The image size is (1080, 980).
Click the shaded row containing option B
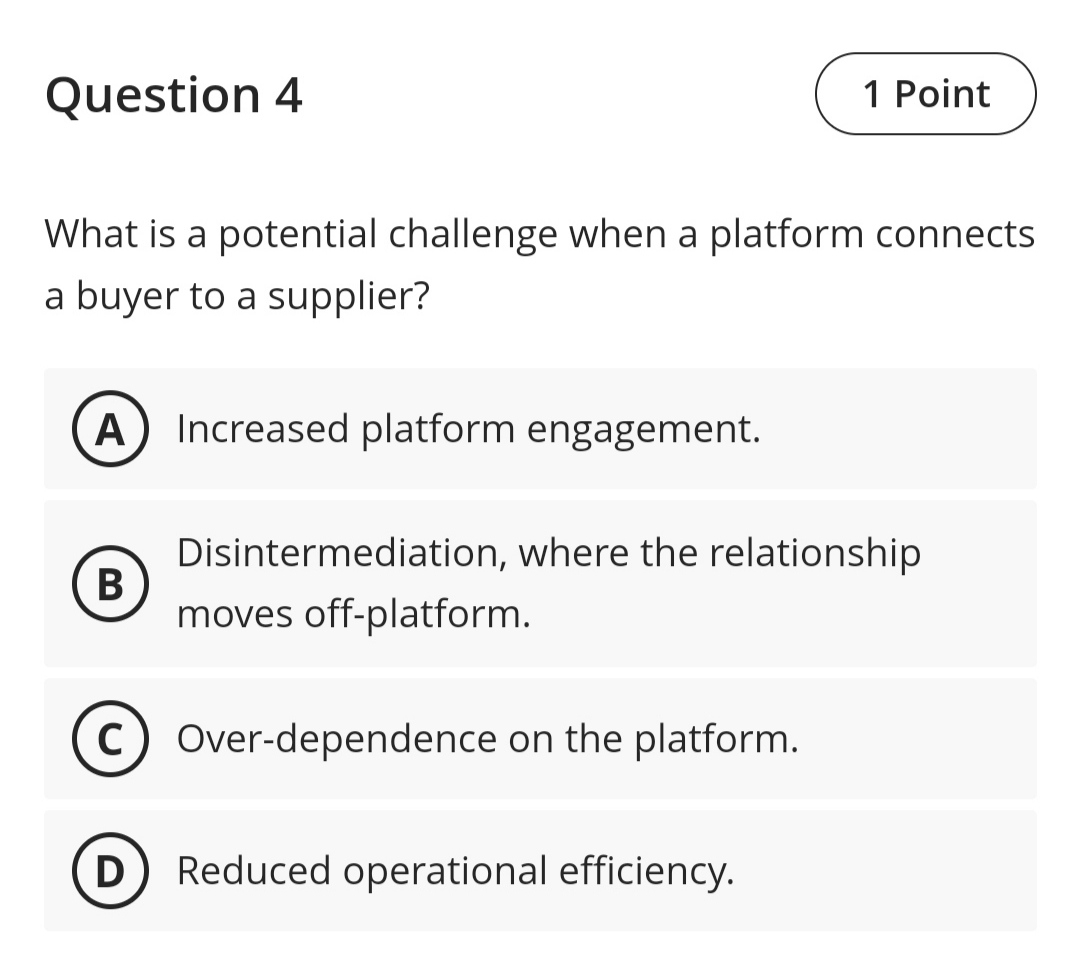point(540,583)
